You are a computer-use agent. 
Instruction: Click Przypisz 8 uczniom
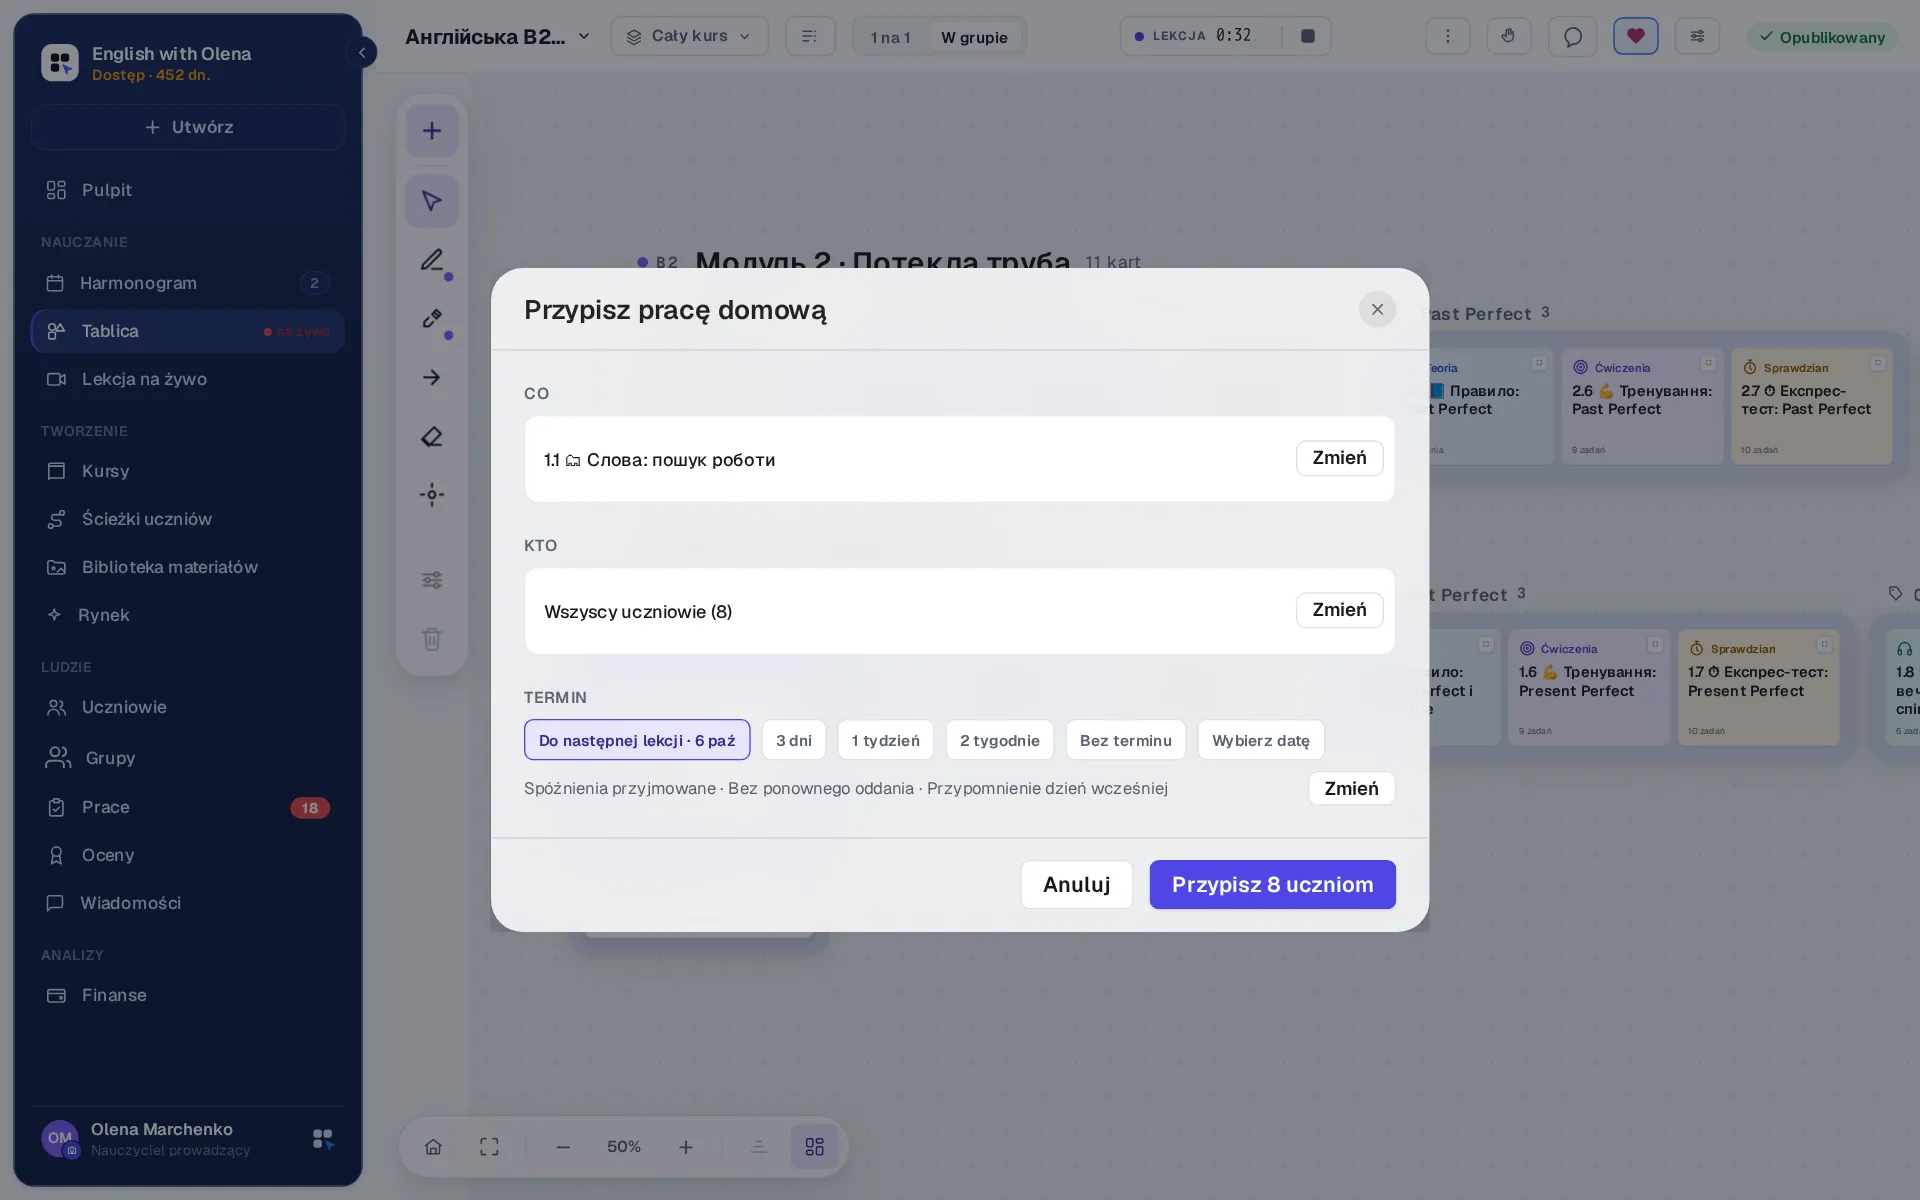click(1272, 885)
